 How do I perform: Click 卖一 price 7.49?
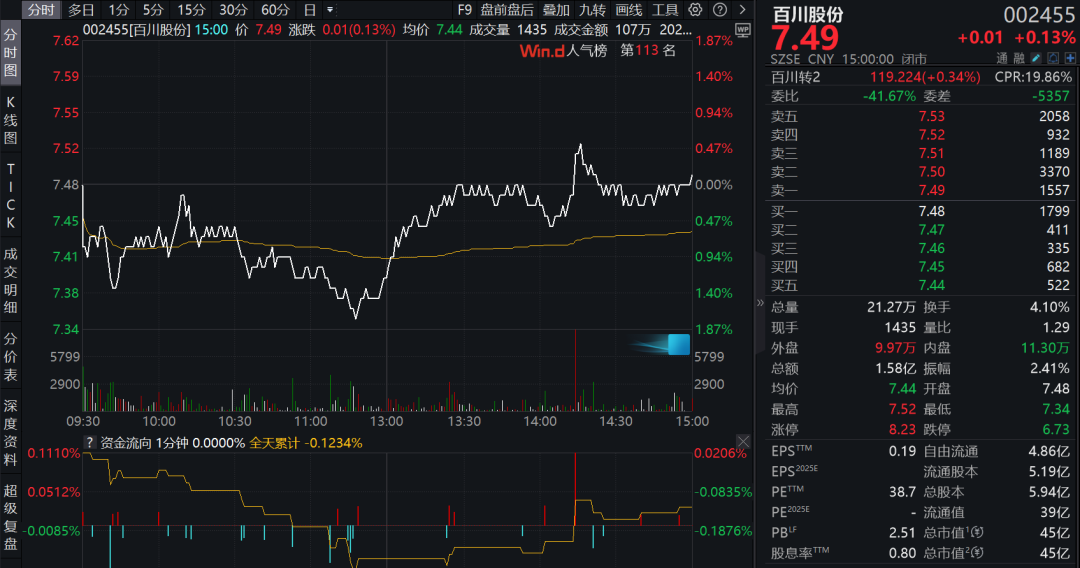[931, 191]
